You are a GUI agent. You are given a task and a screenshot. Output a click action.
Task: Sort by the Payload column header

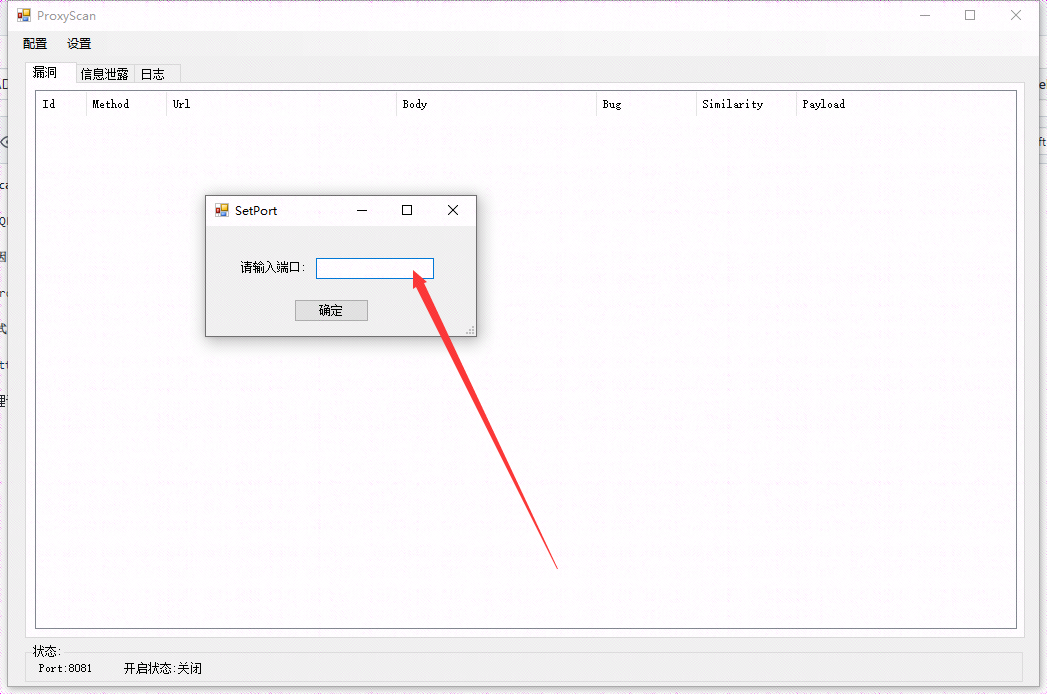tap(823, 104)
